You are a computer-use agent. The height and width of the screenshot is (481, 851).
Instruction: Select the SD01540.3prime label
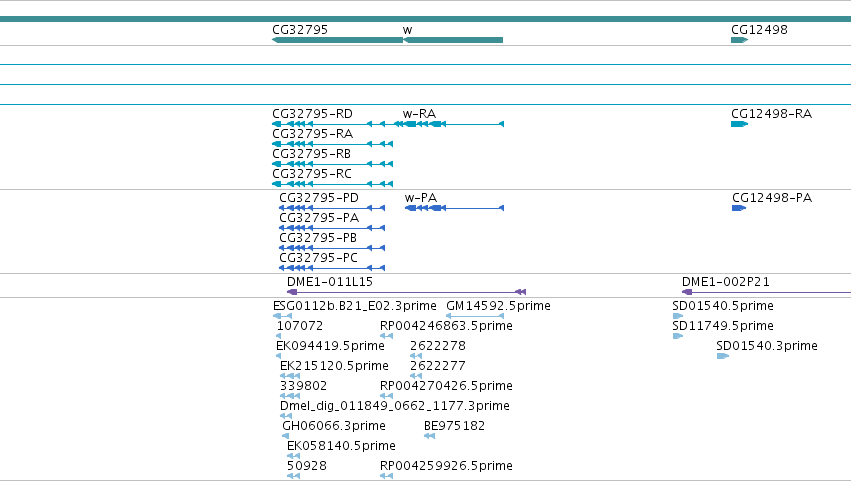tap(766, 346)
